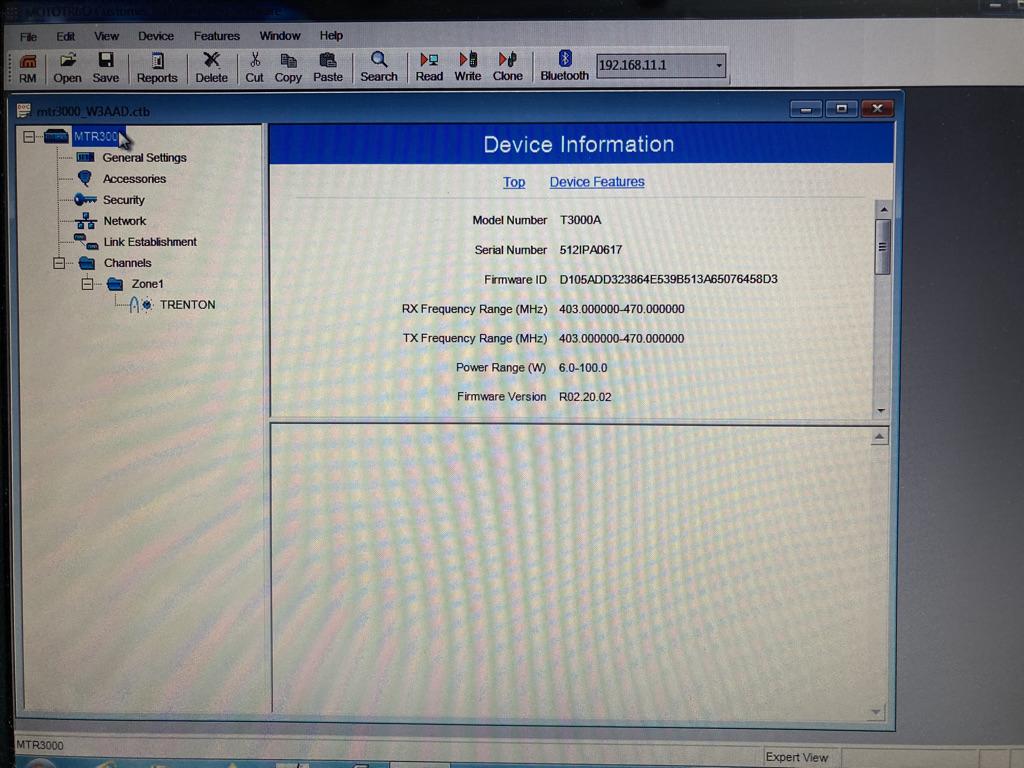Viewport: 1024px width, 768px height.
Task: Click the Link Establishment tree icon
Action: [86, 242]
